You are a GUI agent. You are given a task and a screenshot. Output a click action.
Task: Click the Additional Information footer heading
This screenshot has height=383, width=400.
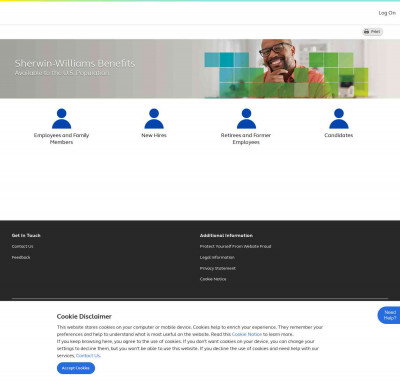226,235
